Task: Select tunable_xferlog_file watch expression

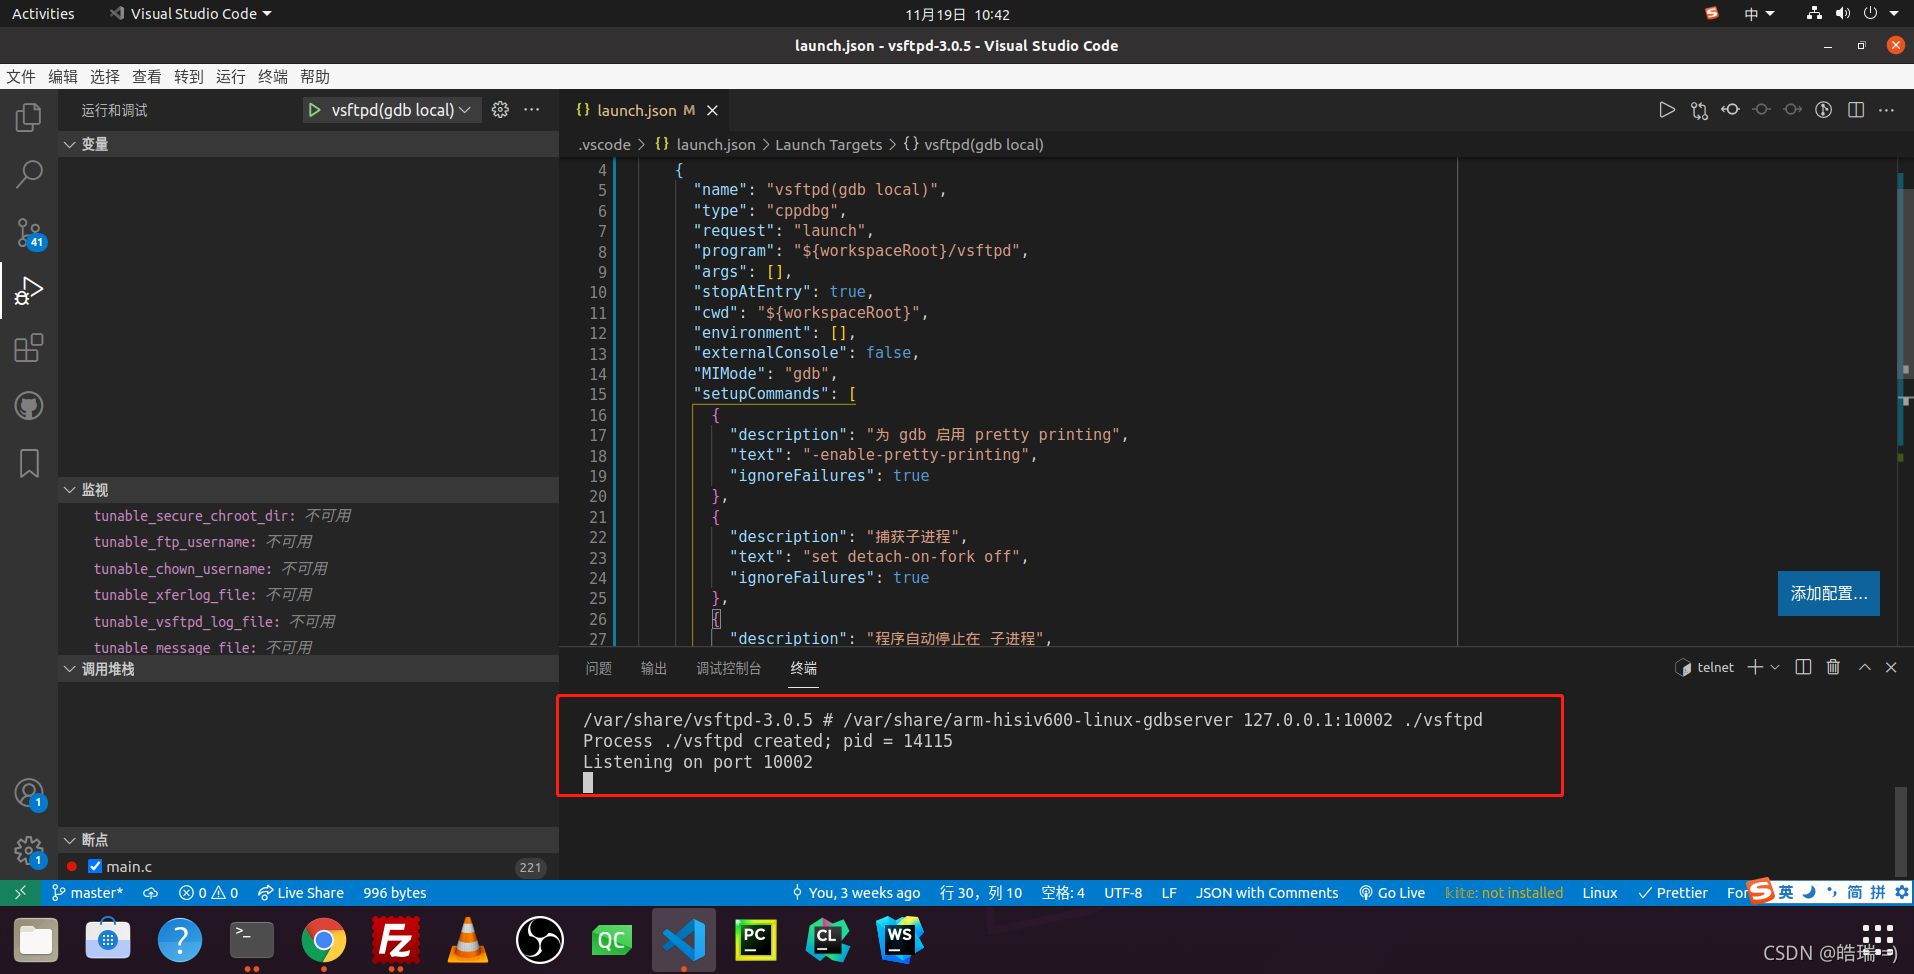Action: [308, 595]
